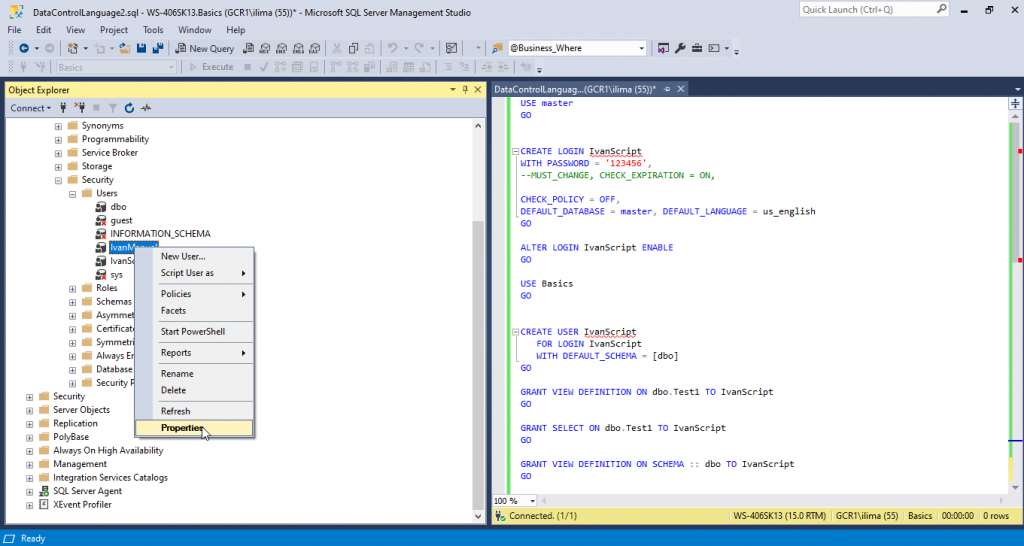The height and width of the screenshot is (546, 1024).
Task: Click the Connect Object Explorer plug icon
Action: 63,108
